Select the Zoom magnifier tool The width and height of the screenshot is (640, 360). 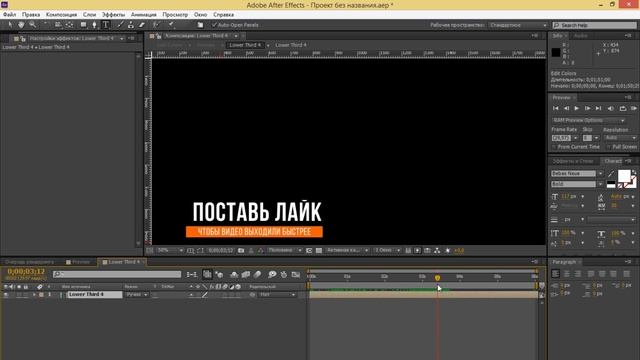33,25
